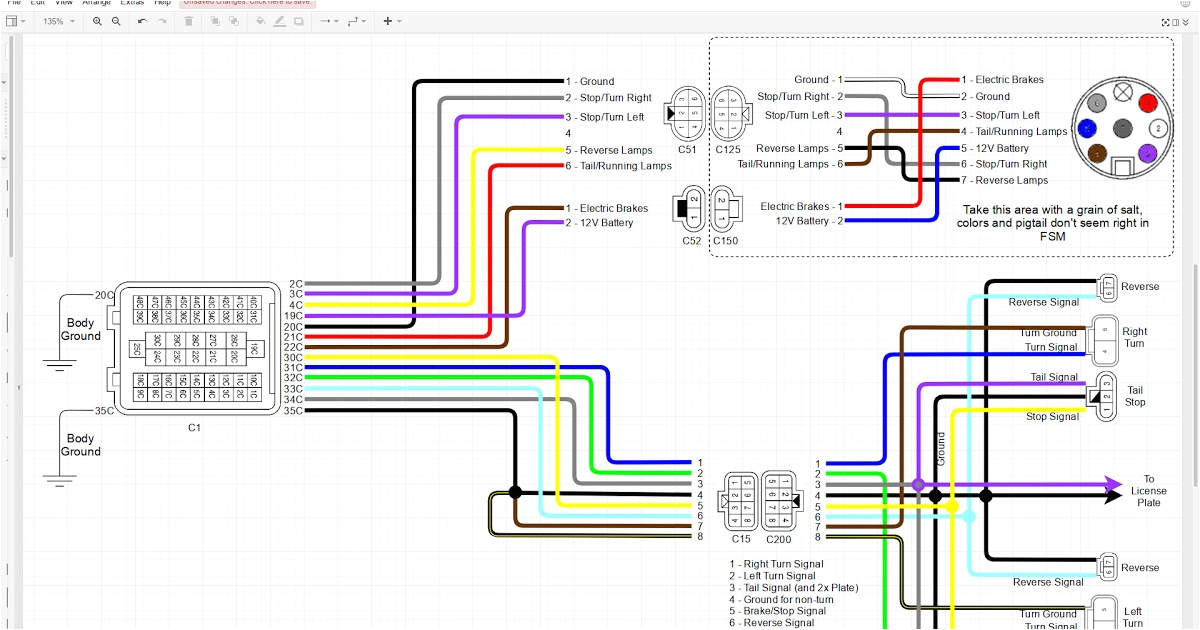
Task: Open the Line Color picker
Action: (x=280, y=20)
